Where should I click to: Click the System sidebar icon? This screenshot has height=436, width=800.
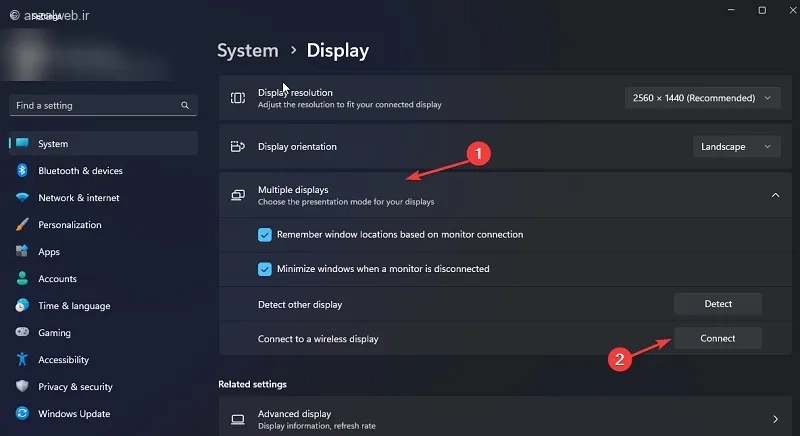(x=22, y=143)
